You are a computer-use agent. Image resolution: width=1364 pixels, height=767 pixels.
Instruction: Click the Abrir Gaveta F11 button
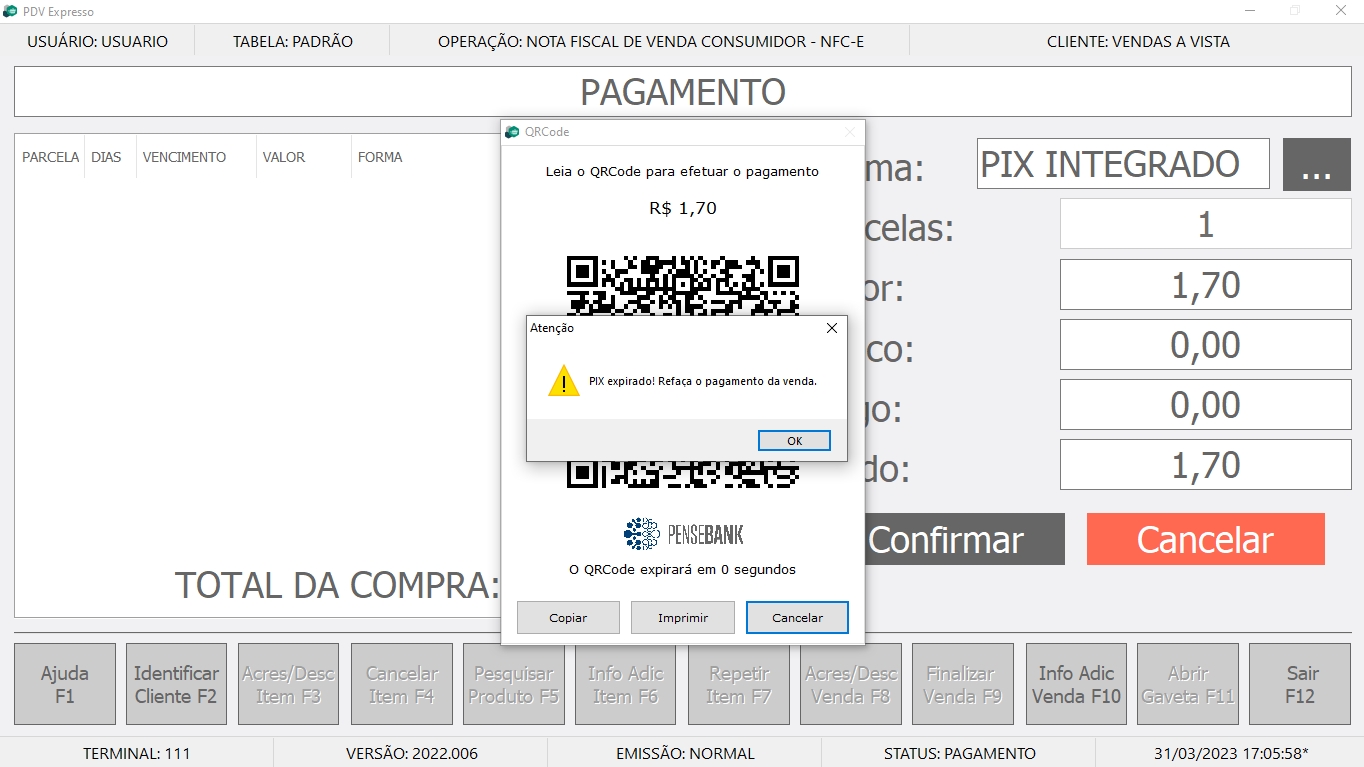click(1188, 684)
